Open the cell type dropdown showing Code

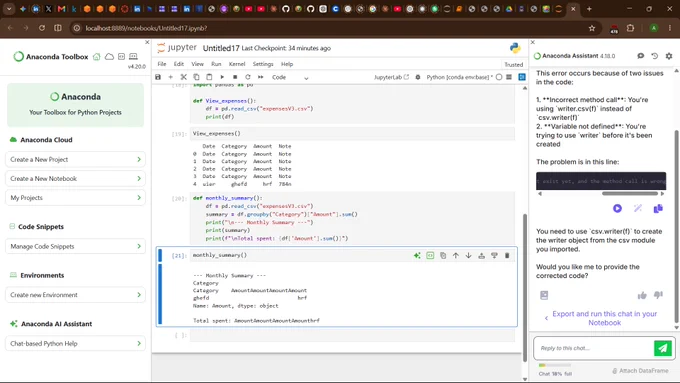tap(290, 77)
